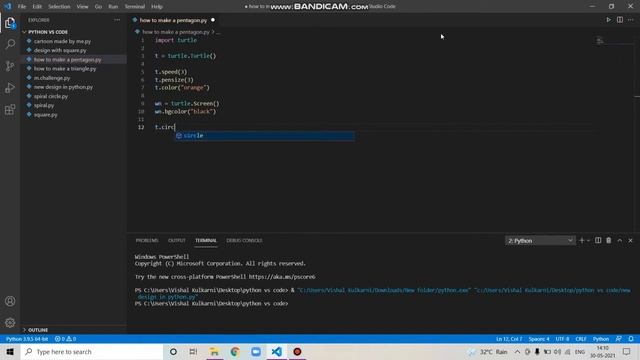The image size is (640, 360).
Task: Open the Source Control view
Action: pos(10,66)
